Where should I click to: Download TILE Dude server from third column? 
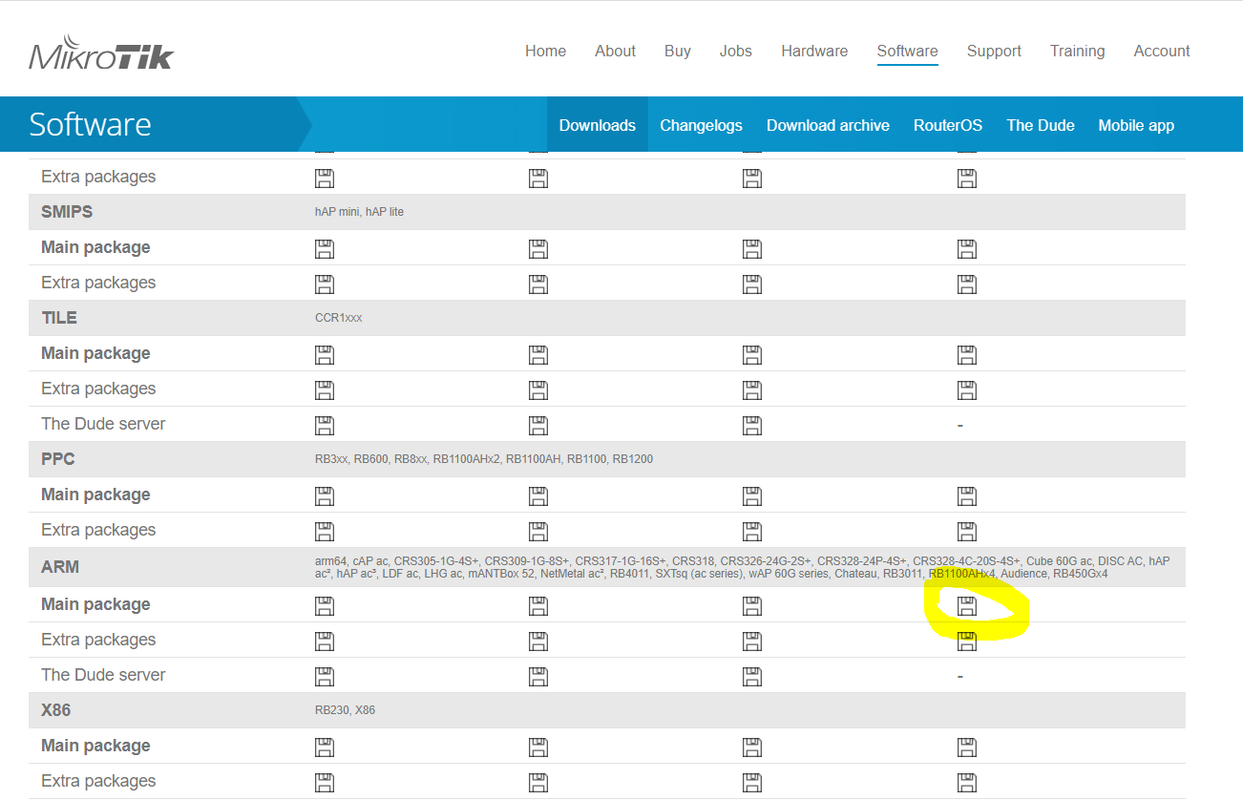point(752,425)
